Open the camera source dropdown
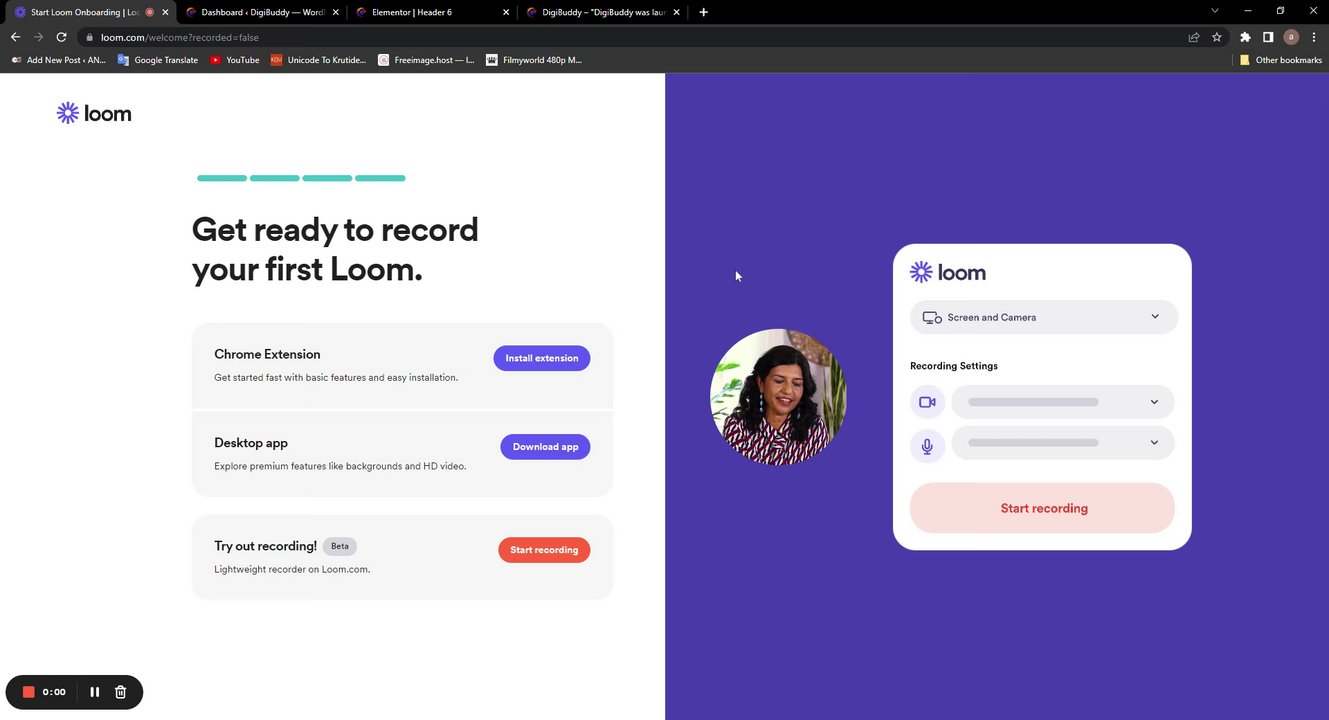The image size is (1329, 720). [1062, 402]
